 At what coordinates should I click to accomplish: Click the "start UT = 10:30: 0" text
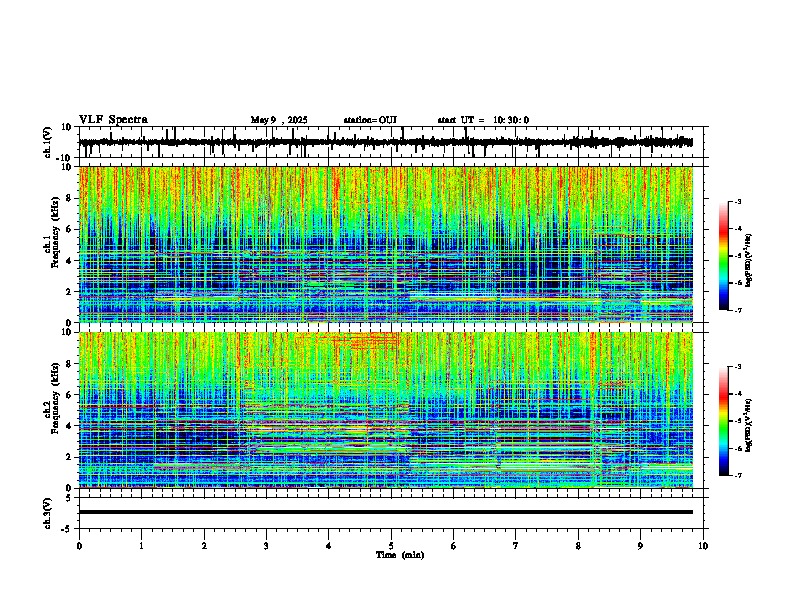tap(483, 120)
